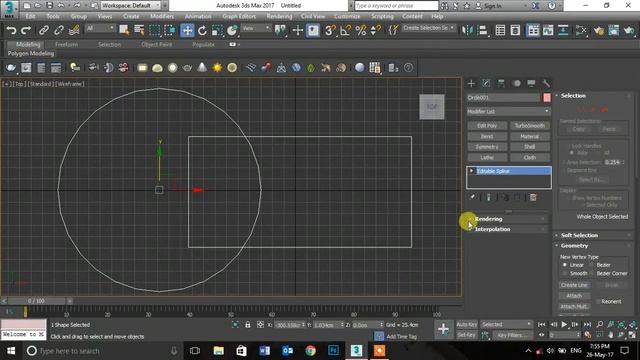
Task: Select the Bind to Space Warp tool
Action: pos(74,30)
